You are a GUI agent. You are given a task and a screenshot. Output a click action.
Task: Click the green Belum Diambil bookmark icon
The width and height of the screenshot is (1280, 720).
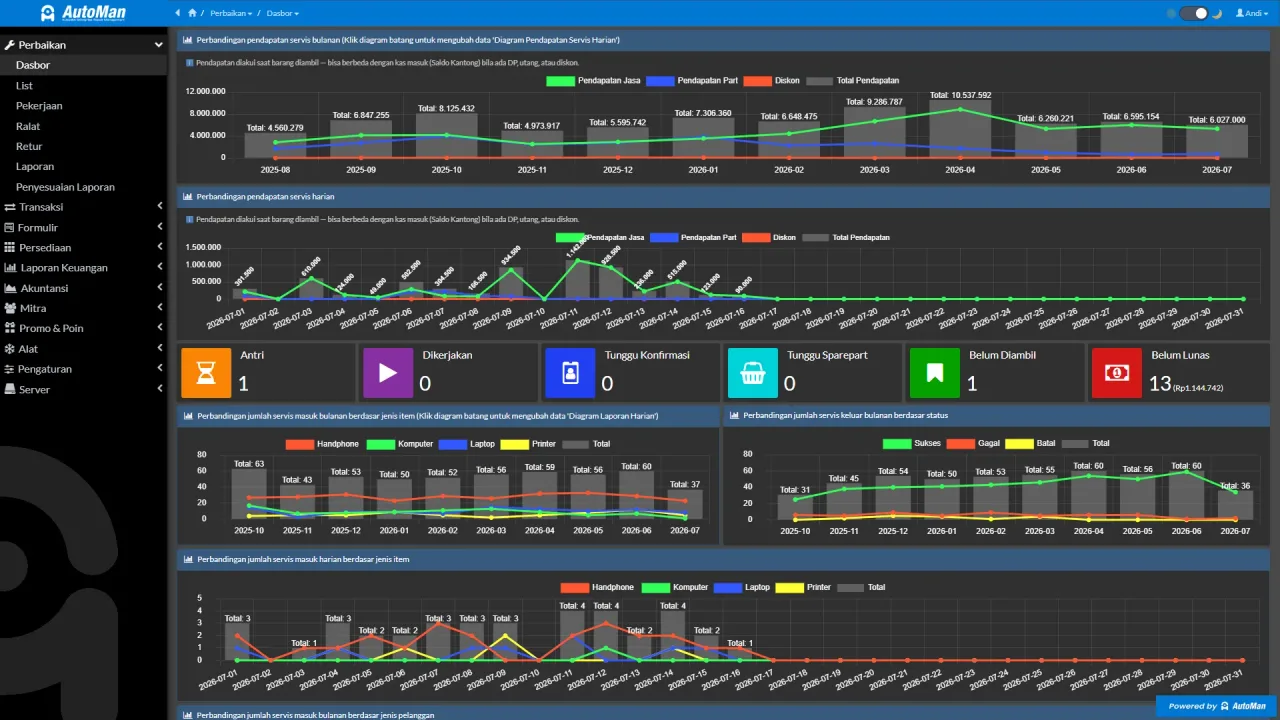tap(935, 373)
